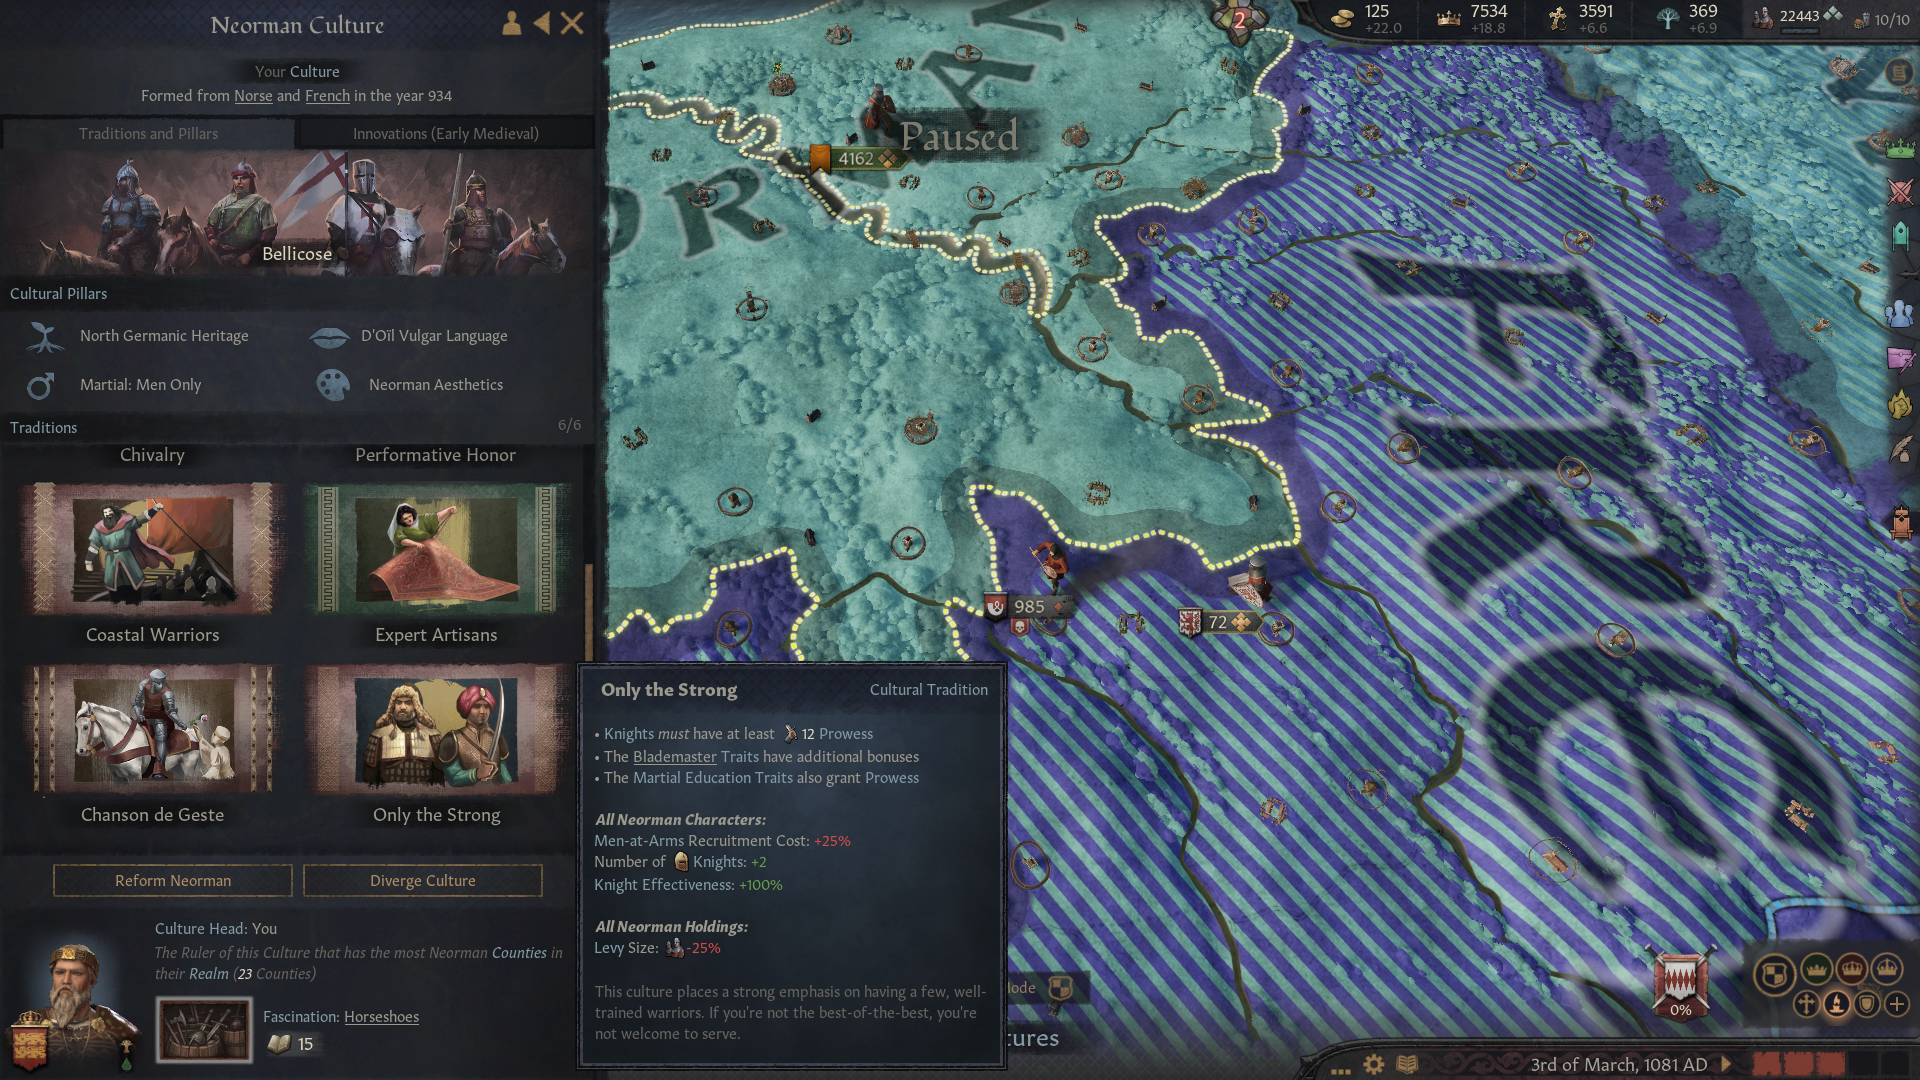The image size is (1920, 1080).
Task: Select the Traditions and Pillars tab
Action: tap(148, 133)
